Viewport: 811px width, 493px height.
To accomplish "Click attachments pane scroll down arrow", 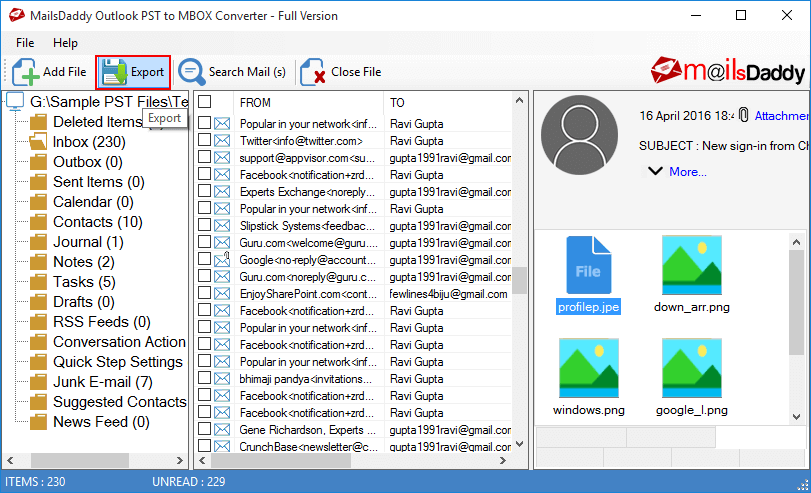I will pos(797,416).
